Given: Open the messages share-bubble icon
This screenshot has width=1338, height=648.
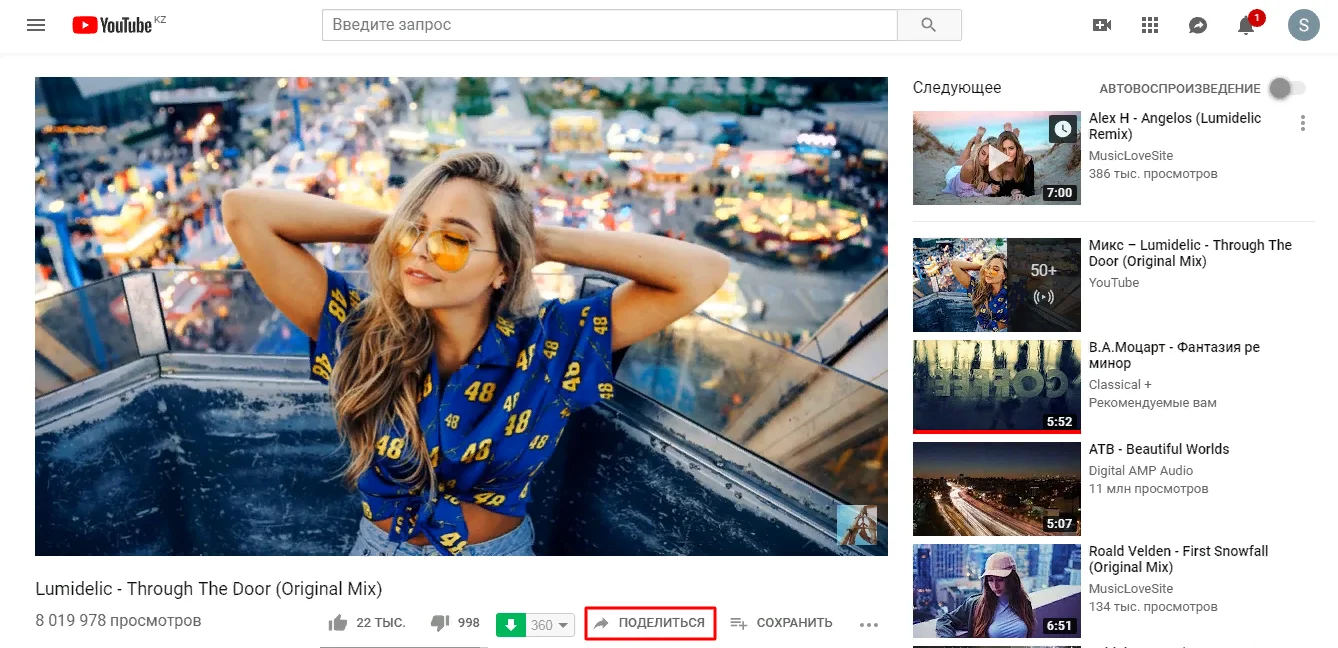Looking at the screenshot, I should pos(1198,25).
